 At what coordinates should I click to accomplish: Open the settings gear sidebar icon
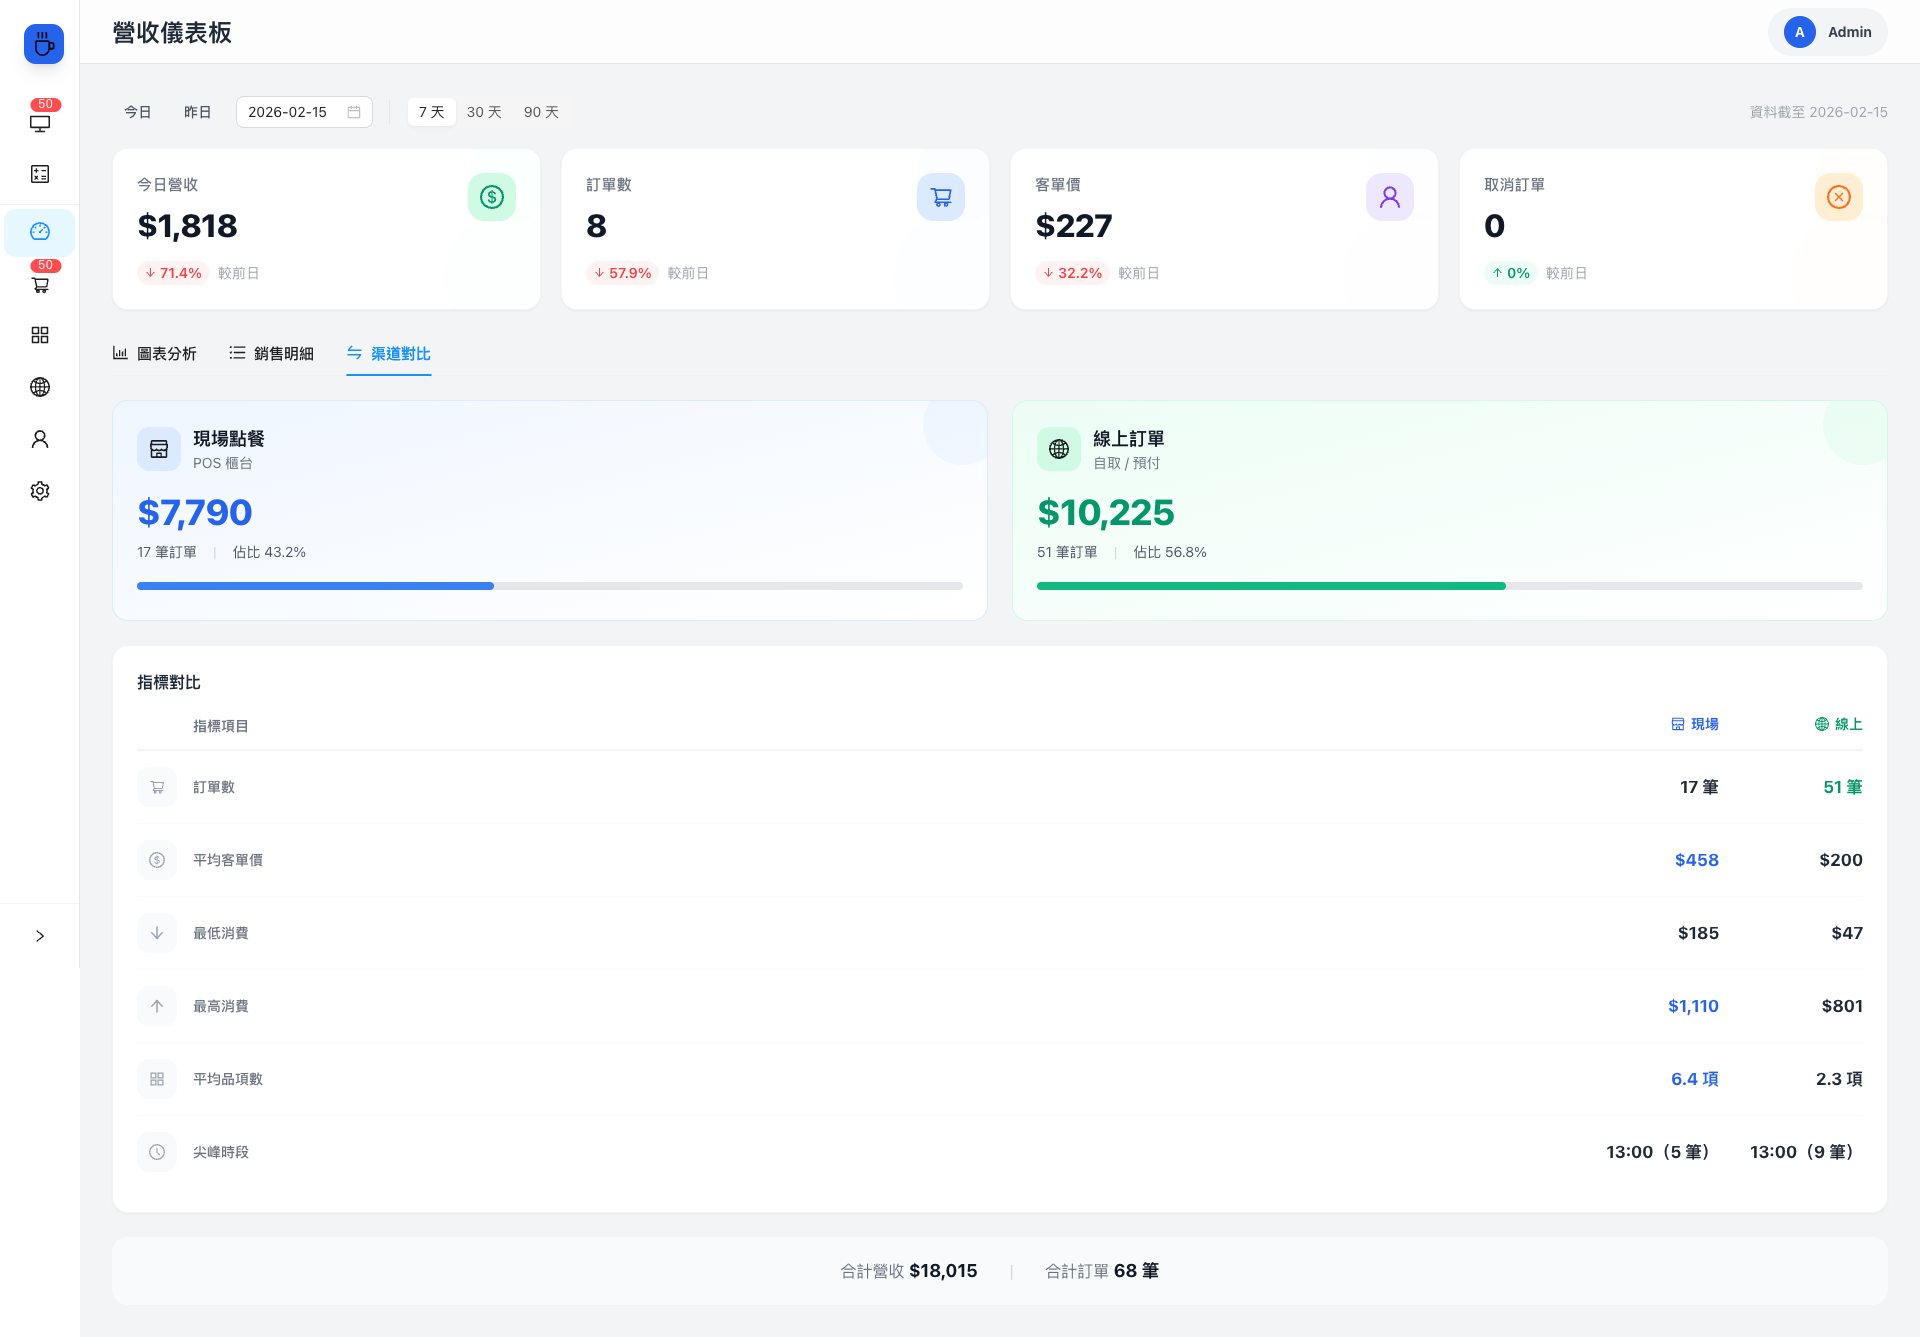[x=40, y=491]
